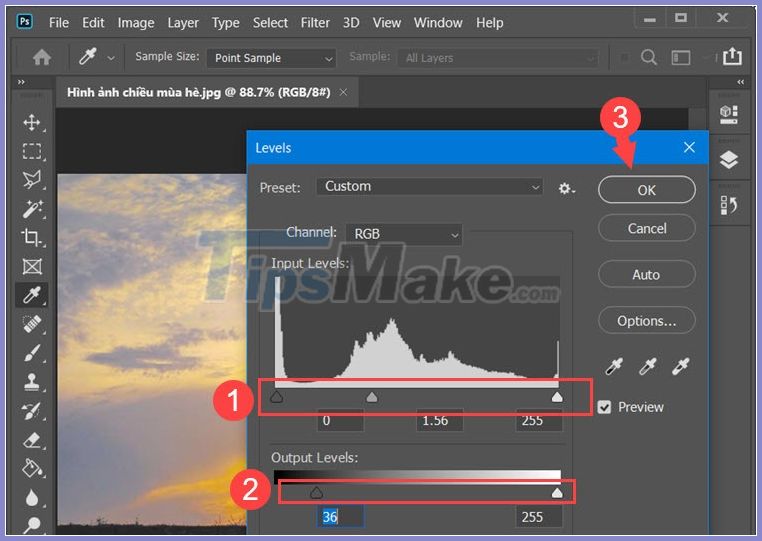The height and width of the screenshot is (541, 762).
Task: Click the Cancel button in Levels
Action: point(646,228)
